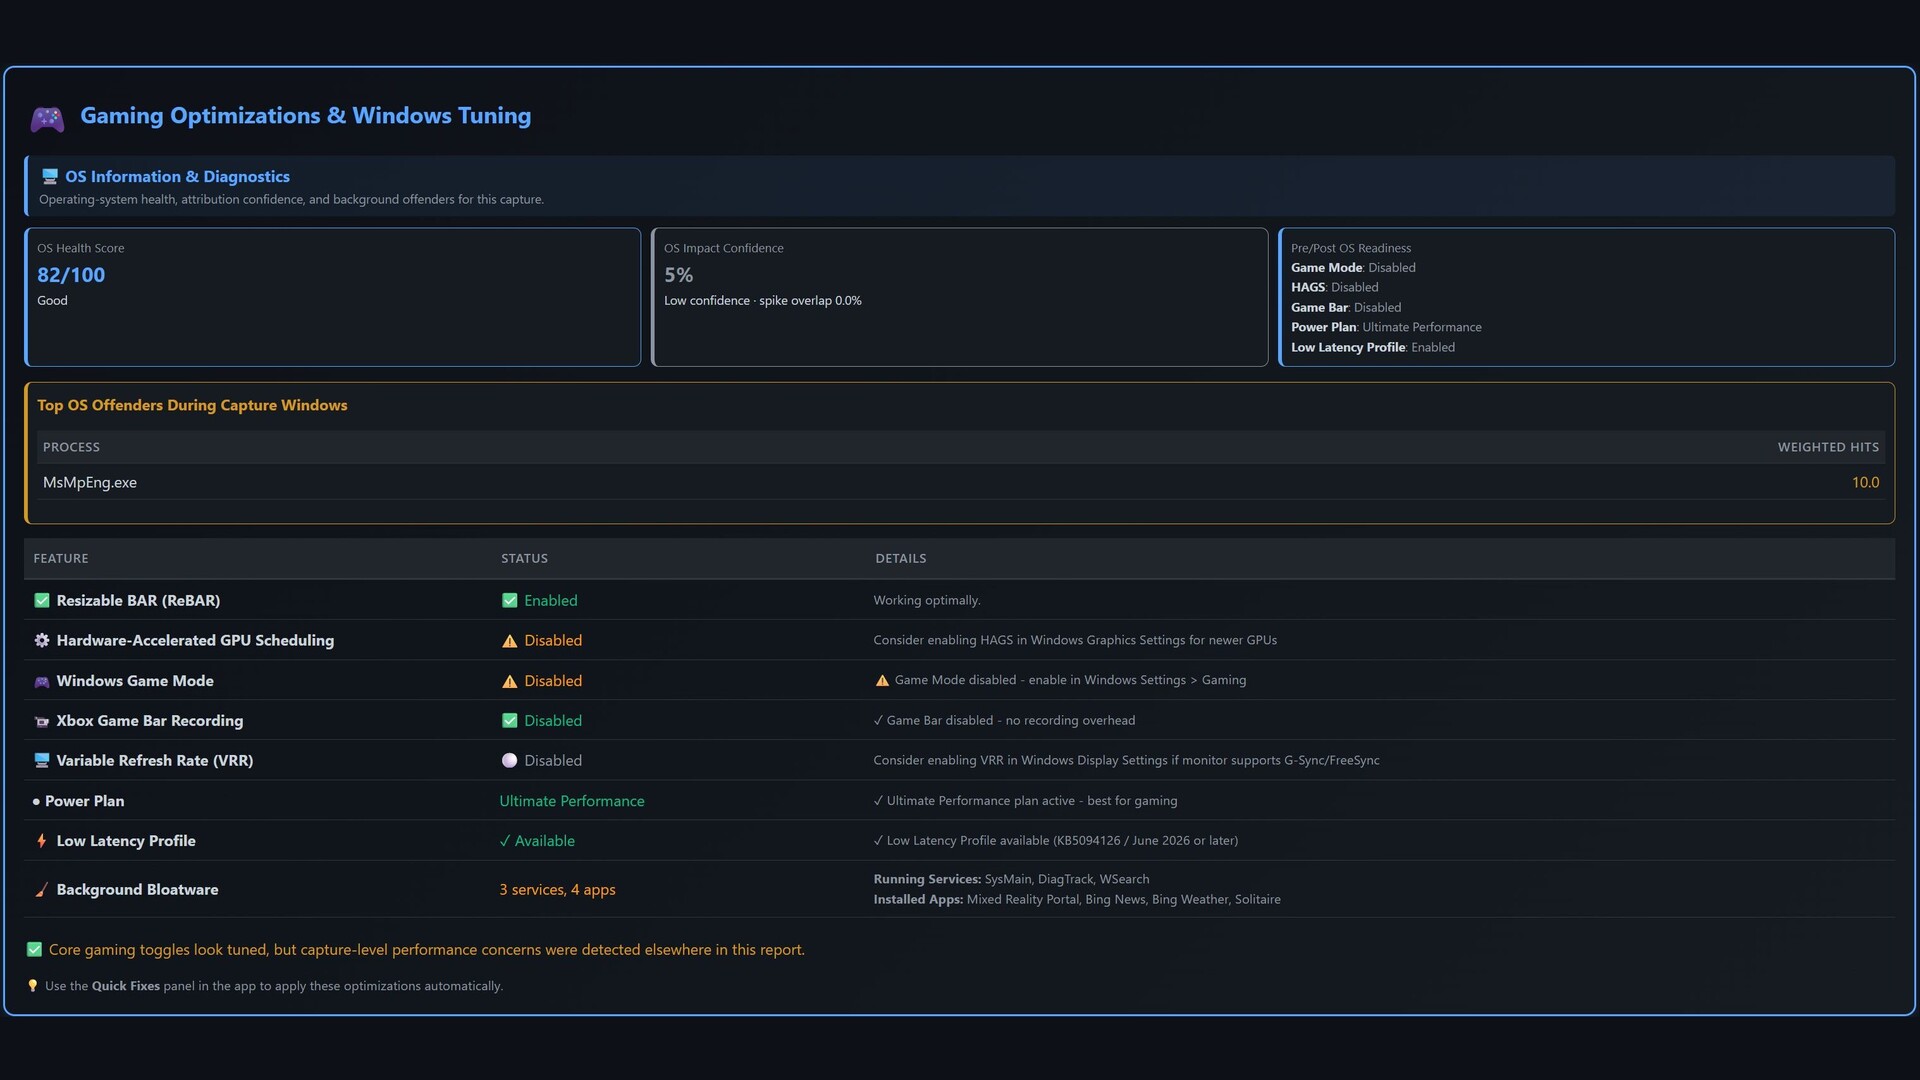1920x1080 pixels.
Task: Click the lightbulb icon beside Quick Fixes tip
Action: (33, 986)
